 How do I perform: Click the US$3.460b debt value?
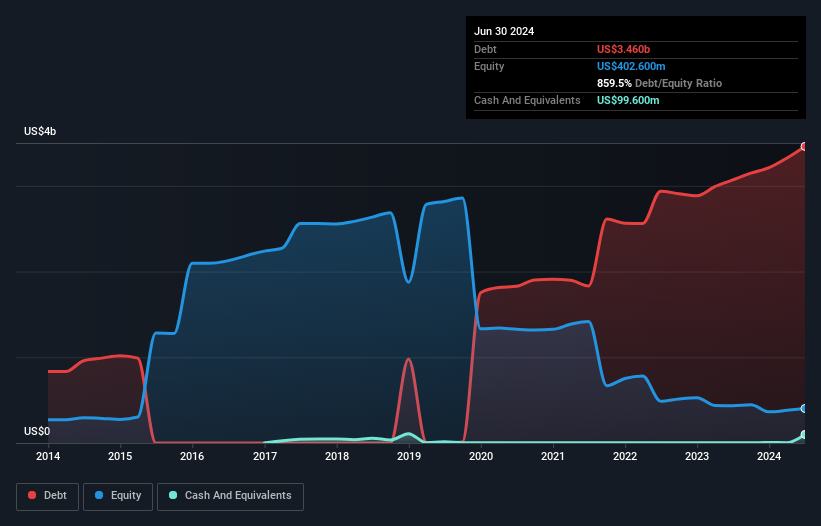click(623, 49)
